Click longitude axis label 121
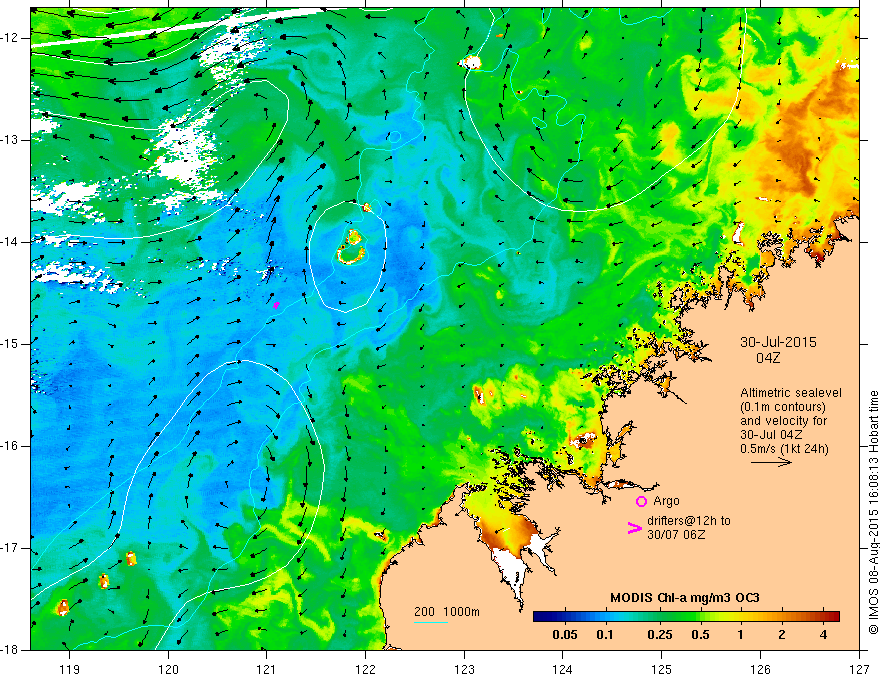Screen dimensions: 880x680 pyautogui.click(x=267, y=669)
